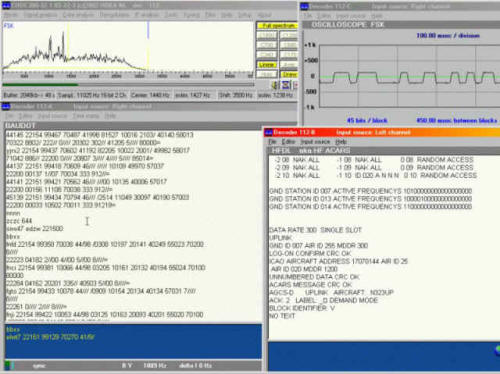Open the main analyzer window's system icon
Image resolution: width=500 pixels, height=374 pixels.
(6, 5)
